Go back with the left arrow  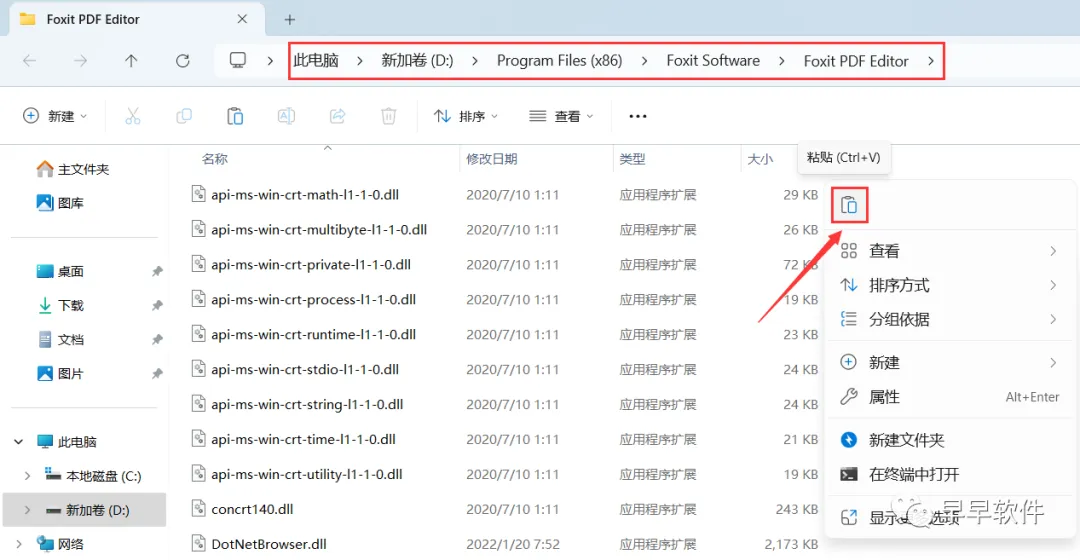tap(30, 61)
